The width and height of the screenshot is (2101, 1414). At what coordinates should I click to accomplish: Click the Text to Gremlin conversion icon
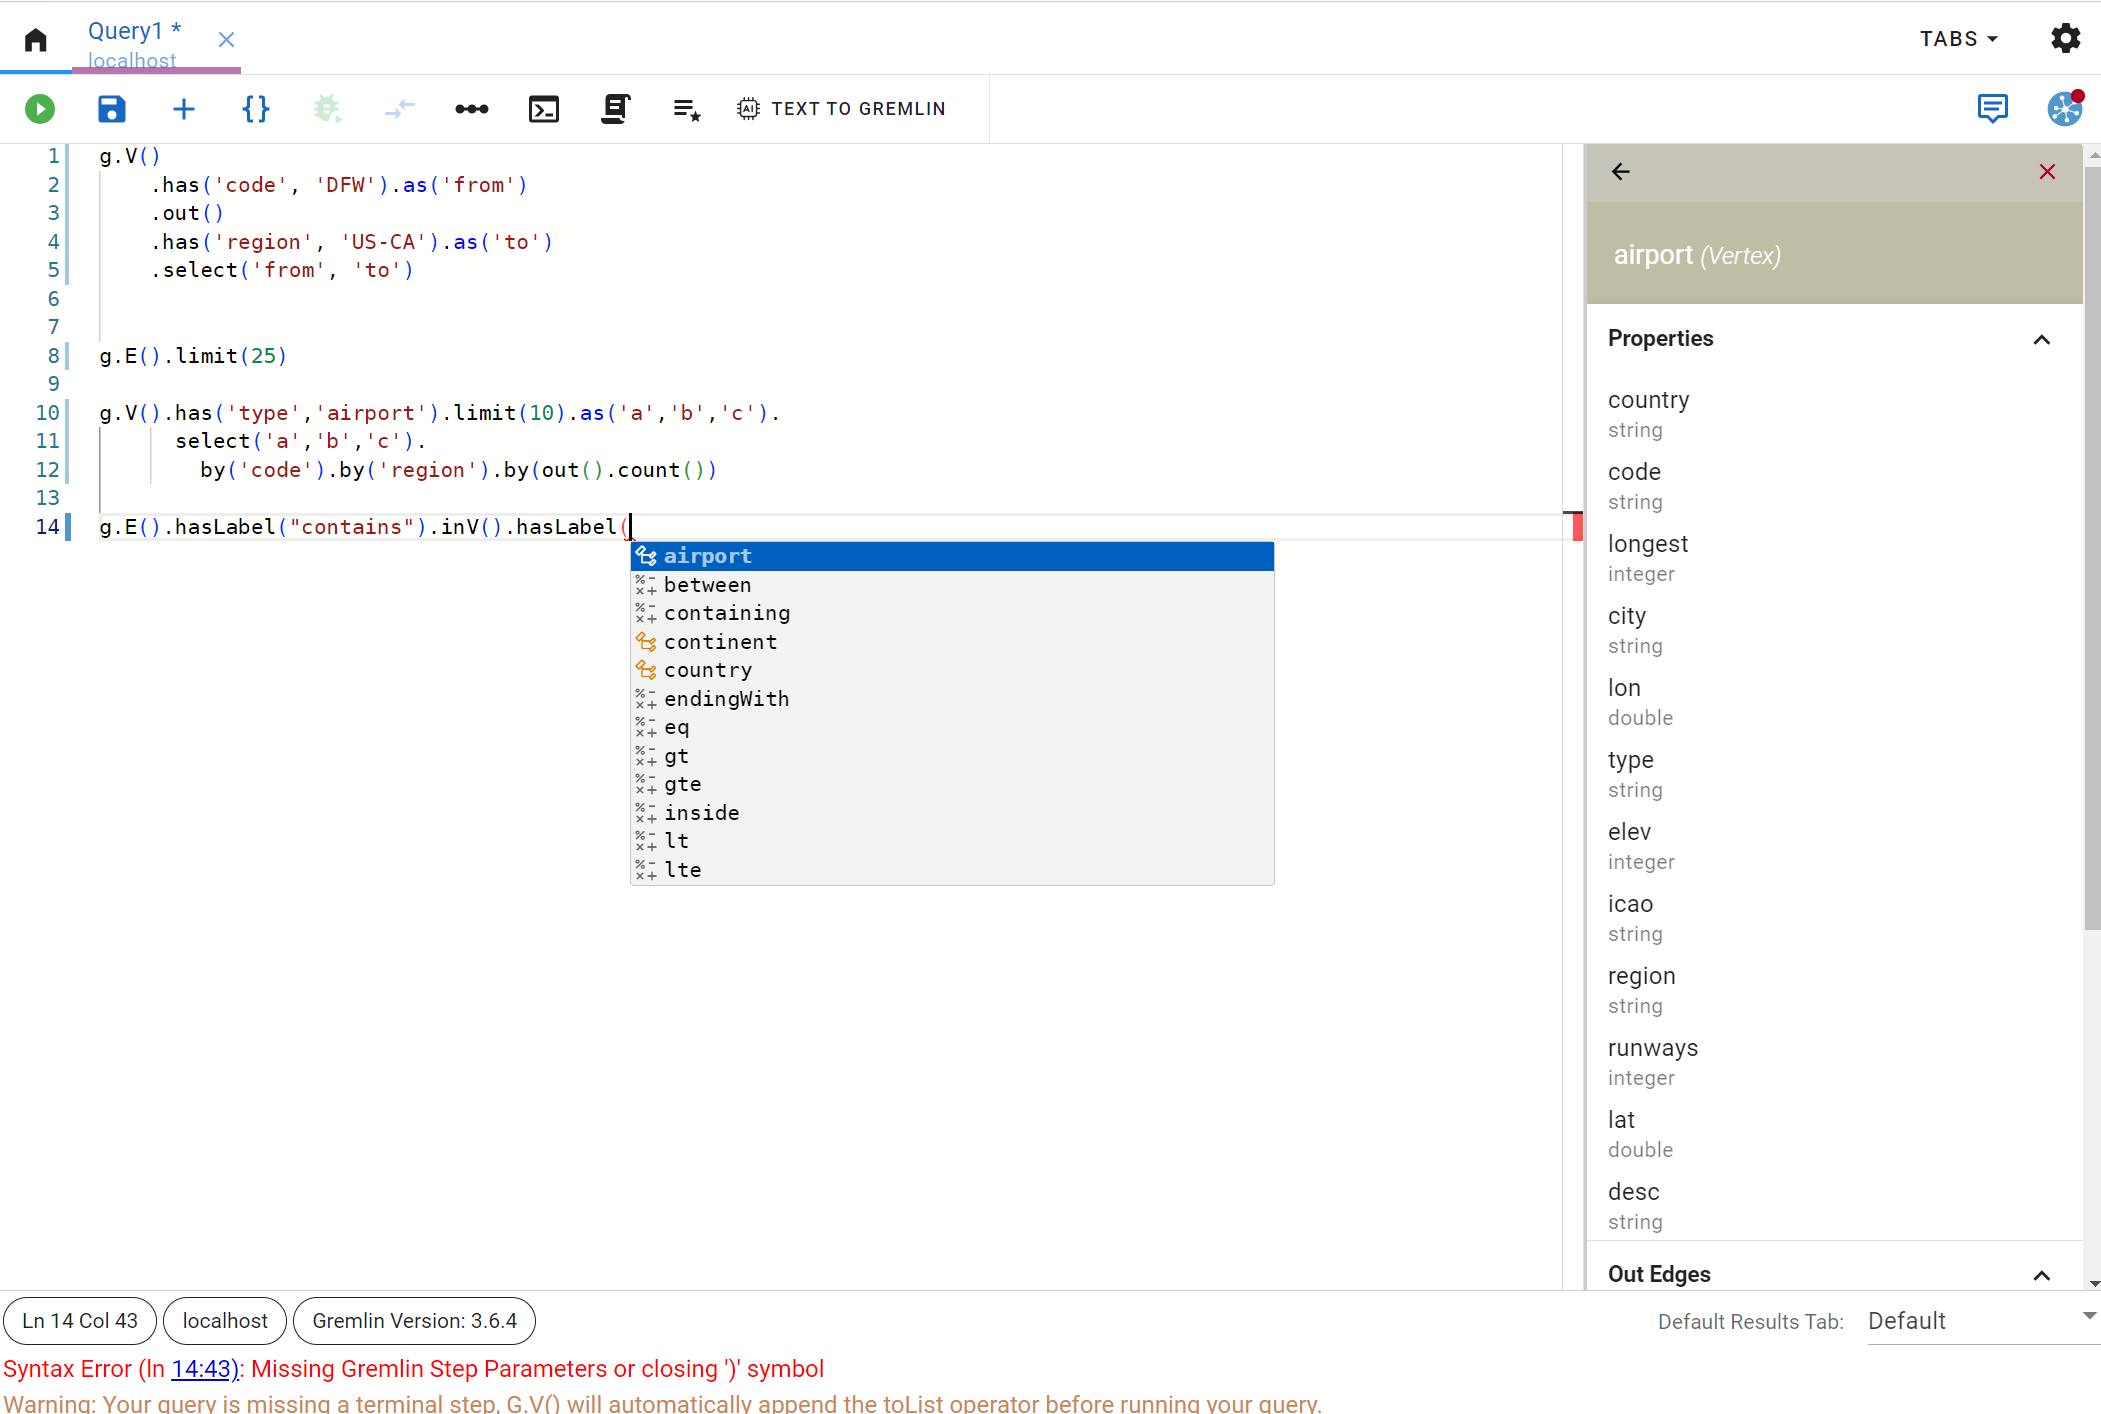[748, 109]
